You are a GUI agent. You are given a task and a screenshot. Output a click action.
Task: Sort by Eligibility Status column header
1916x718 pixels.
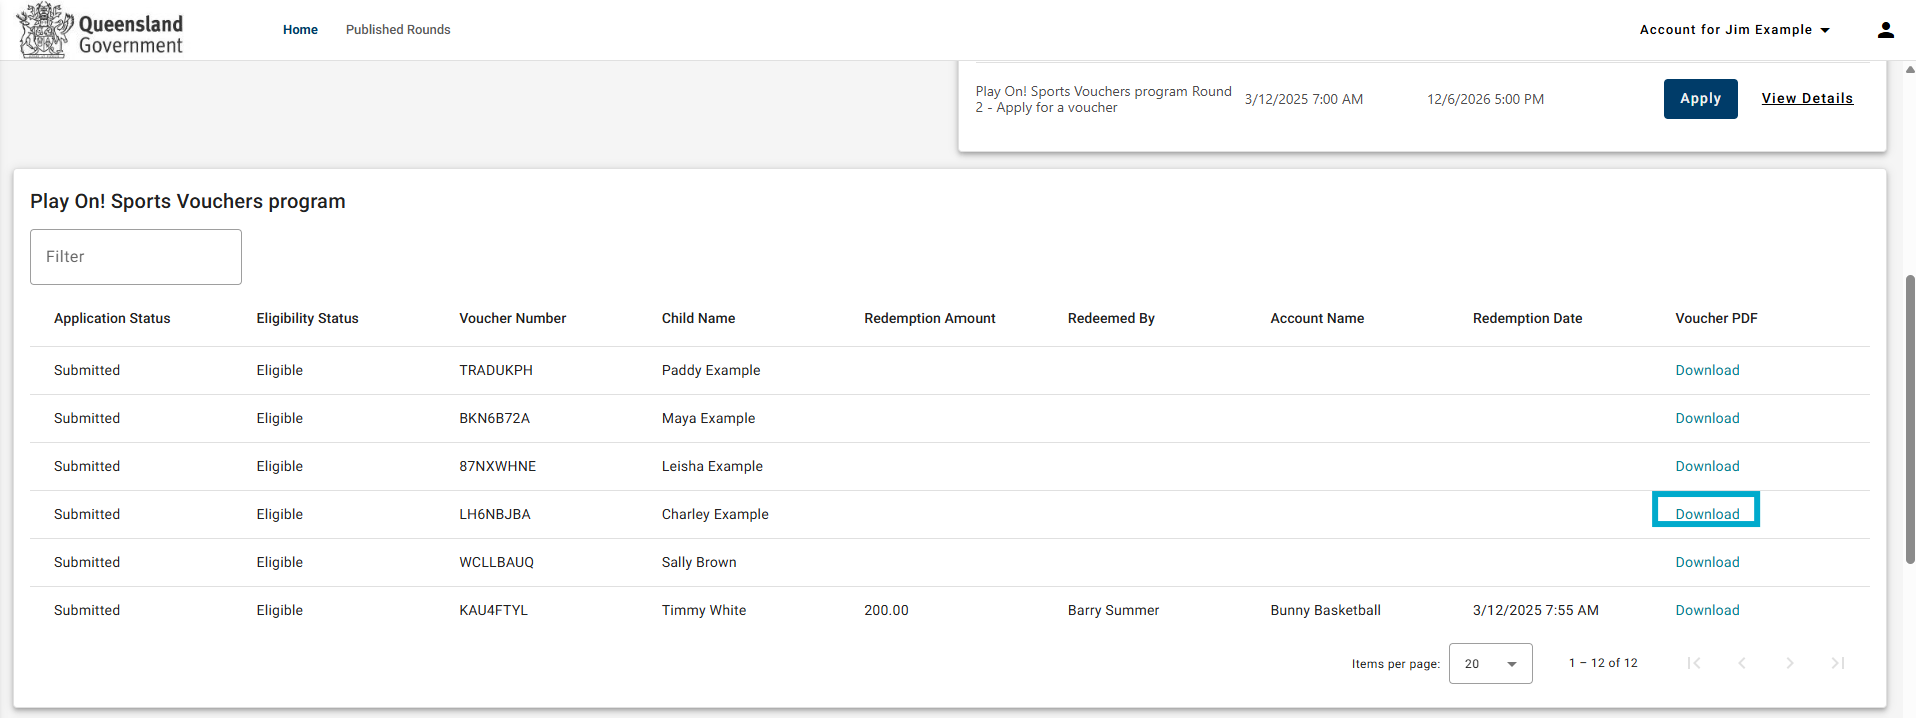click(x=307, y=318)
